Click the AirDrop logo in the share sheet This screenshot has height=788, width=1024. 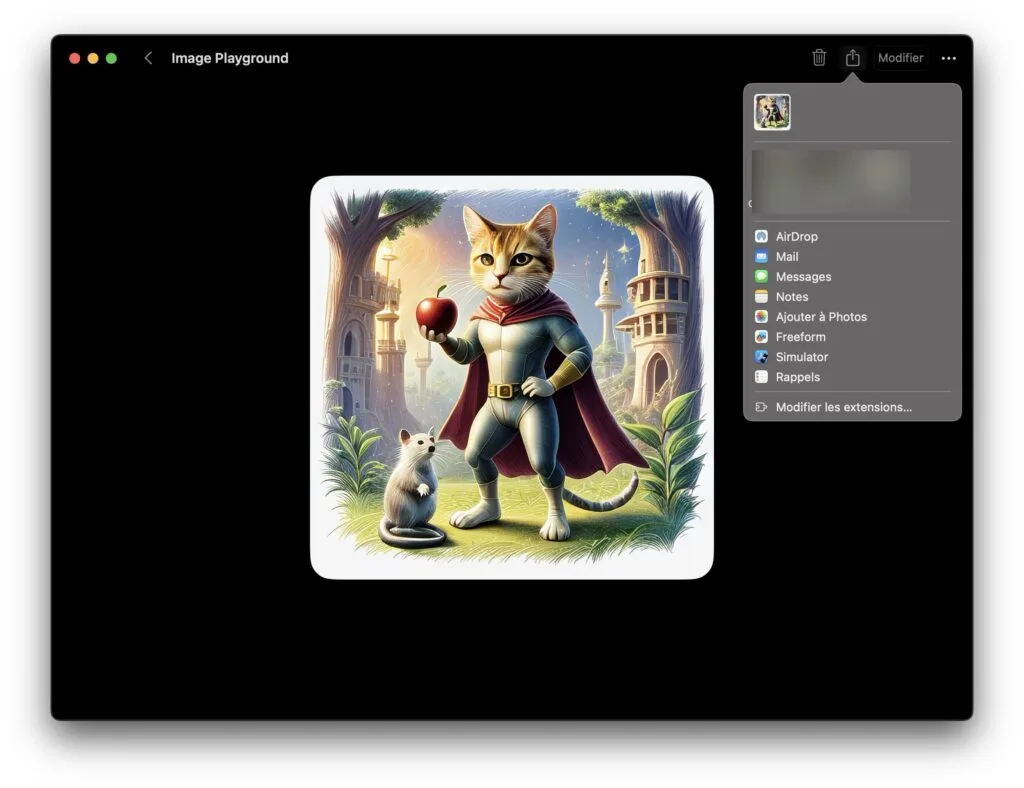tap(763, 236)
